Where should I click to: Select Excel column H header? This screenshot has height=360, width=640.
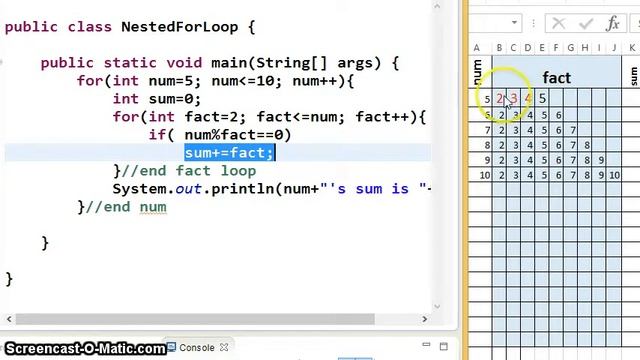click(x=585, y=48)
